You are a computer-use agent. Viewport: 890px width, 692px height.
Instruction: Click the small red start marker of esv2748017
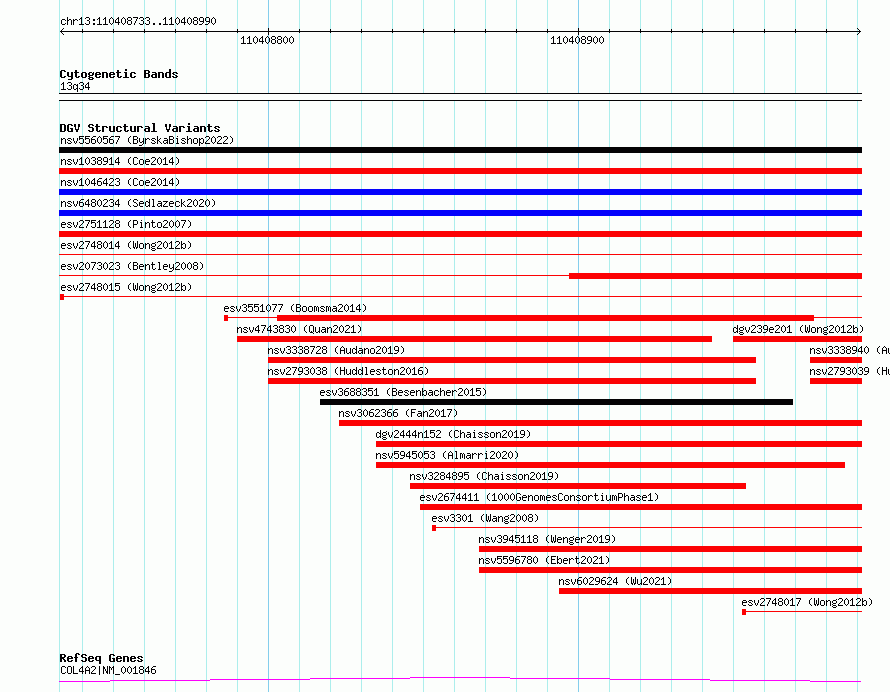click(x=744, y=612)
